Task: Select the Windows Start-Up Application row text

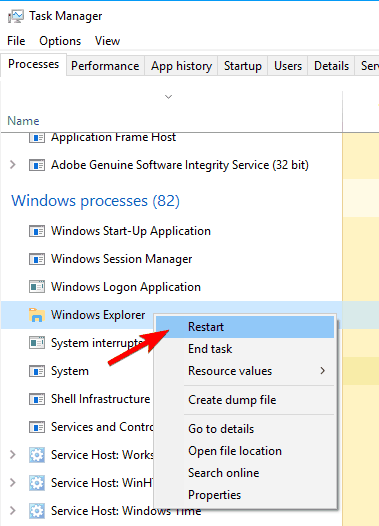Action: coord(131,231)
